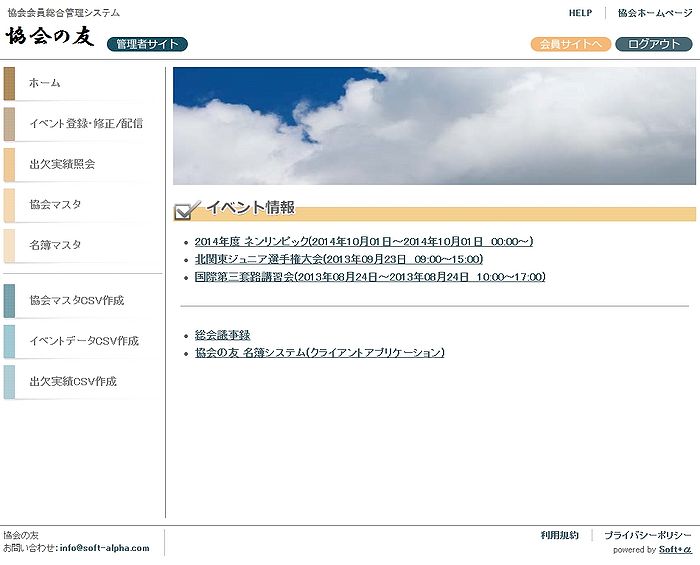The height and width of the screenshot is (565, 700).
Task: Choose 出欠実績CSV作成 in sidebar
Action: click(83, 382)
